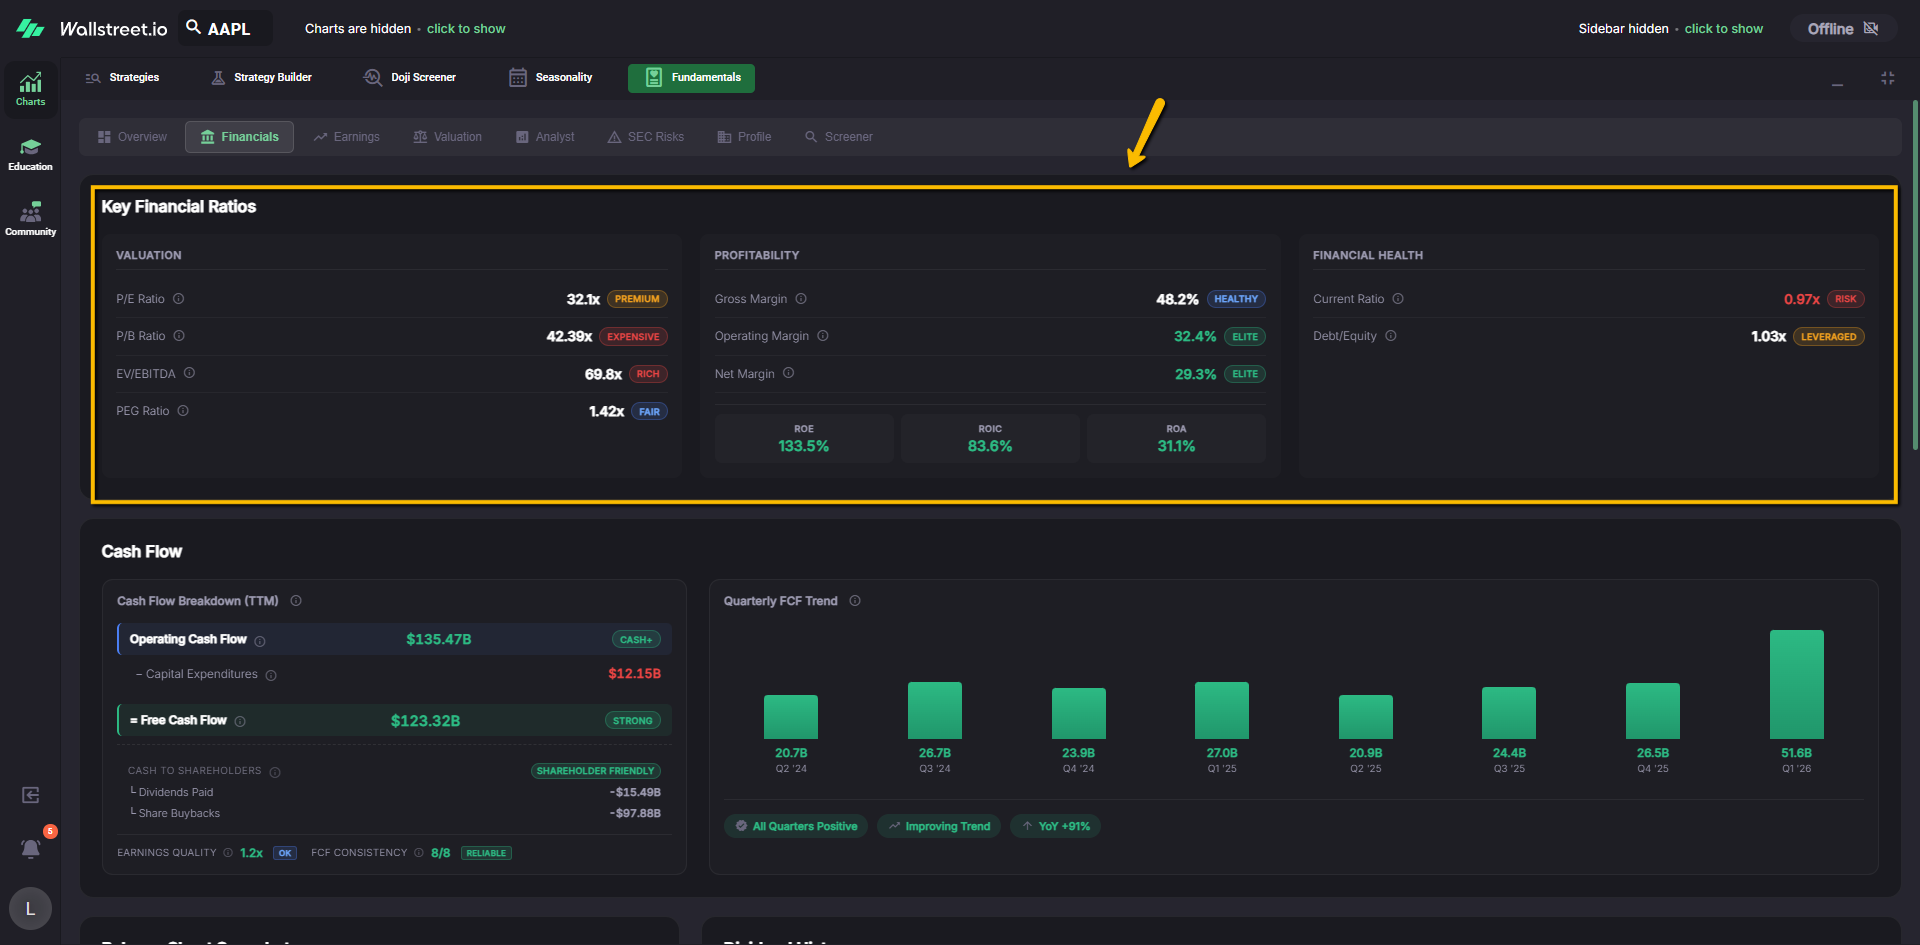The width and height of the screenshot is (1920, 945).
Task: Click the Fundamentals button
Action: click(x=691, y=78)
